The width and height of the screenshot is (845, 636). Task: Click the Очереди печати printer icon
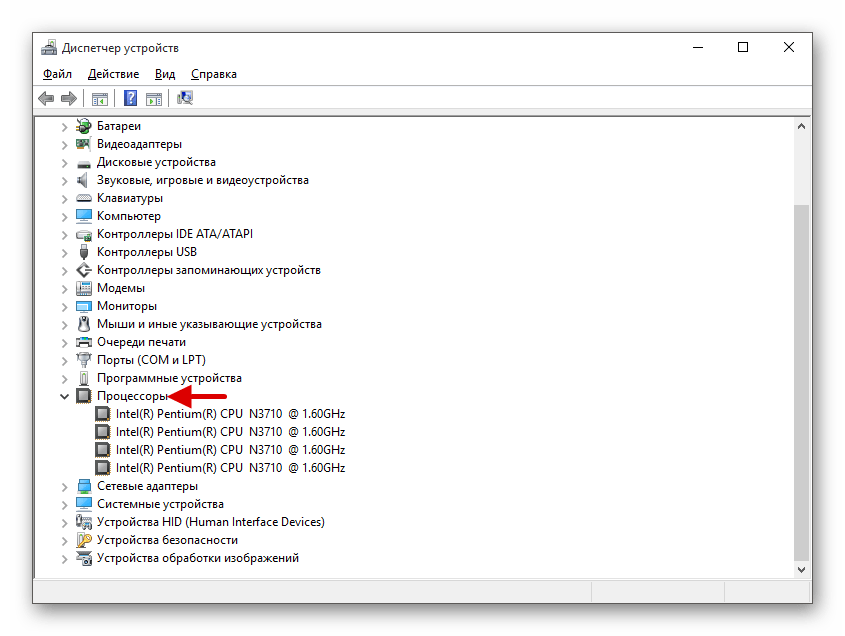point(85,342)
